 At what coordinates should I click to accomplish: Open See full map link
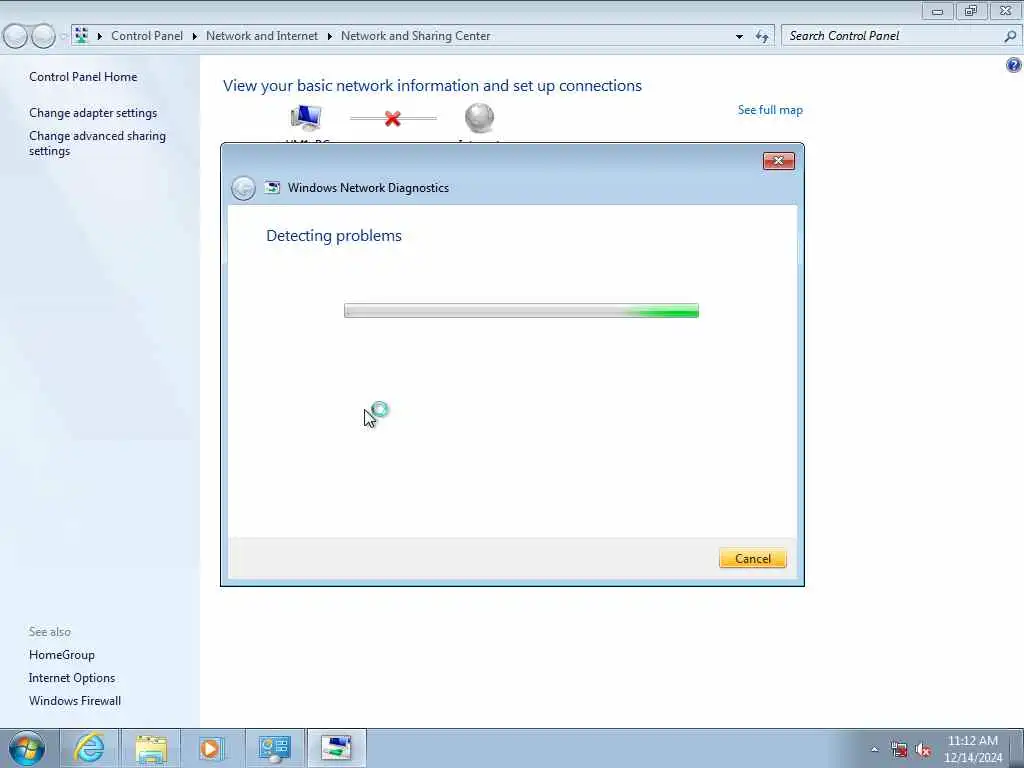point(770,110)
